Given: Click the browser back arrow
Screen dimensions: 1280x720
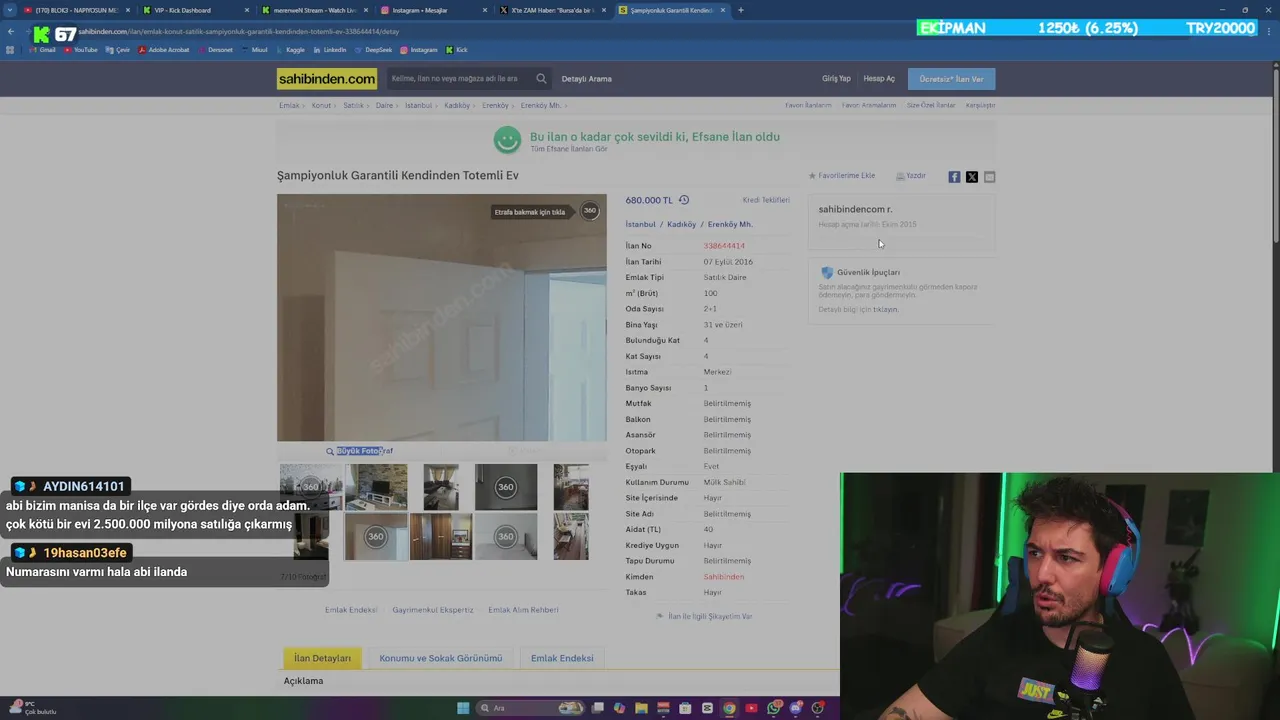Looking at the screenshot, I should point(11,32).
